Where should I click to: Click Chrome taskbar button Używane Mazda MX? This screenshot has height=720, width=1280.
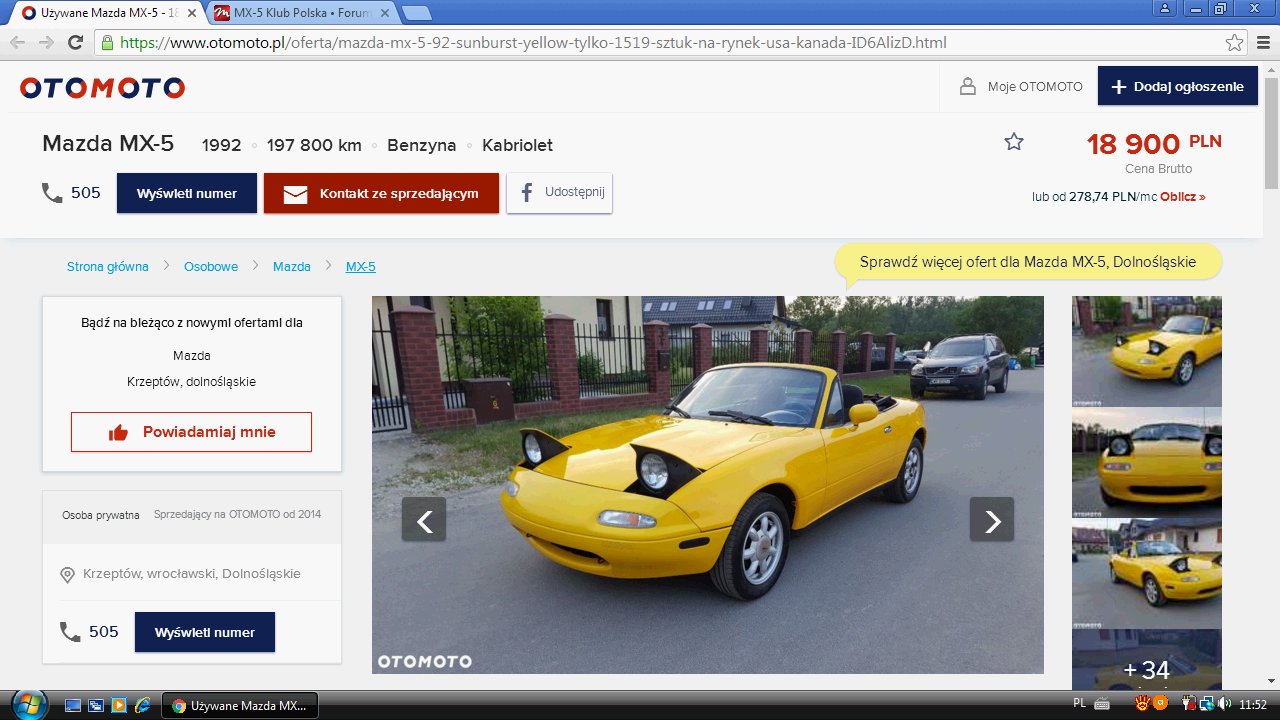coord(240,705)
